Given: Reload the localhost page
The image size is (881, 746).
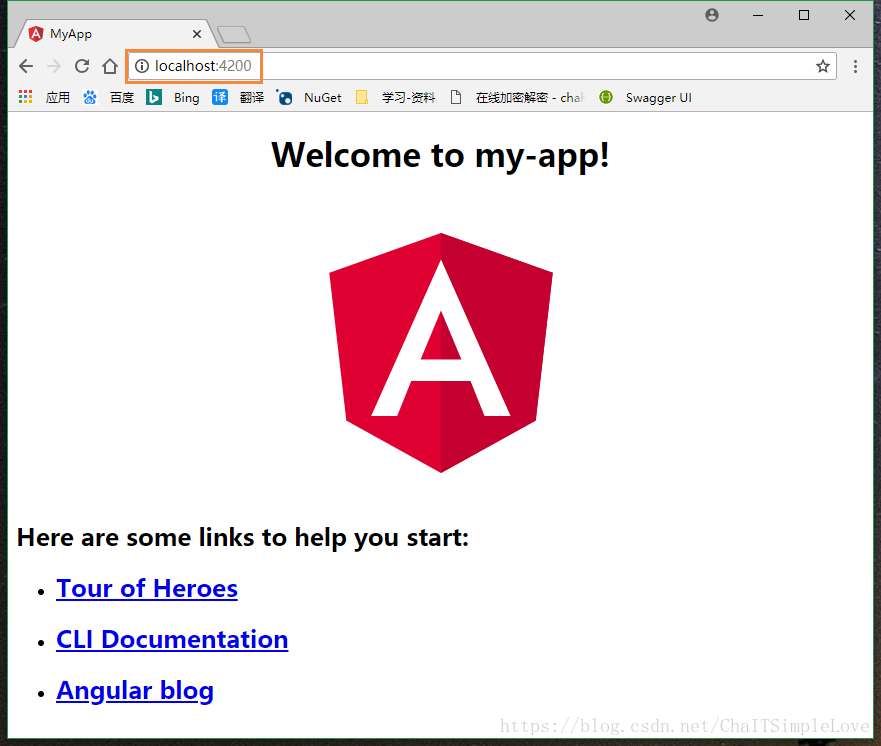Looking at the screenshot, I should click(82, 66).
